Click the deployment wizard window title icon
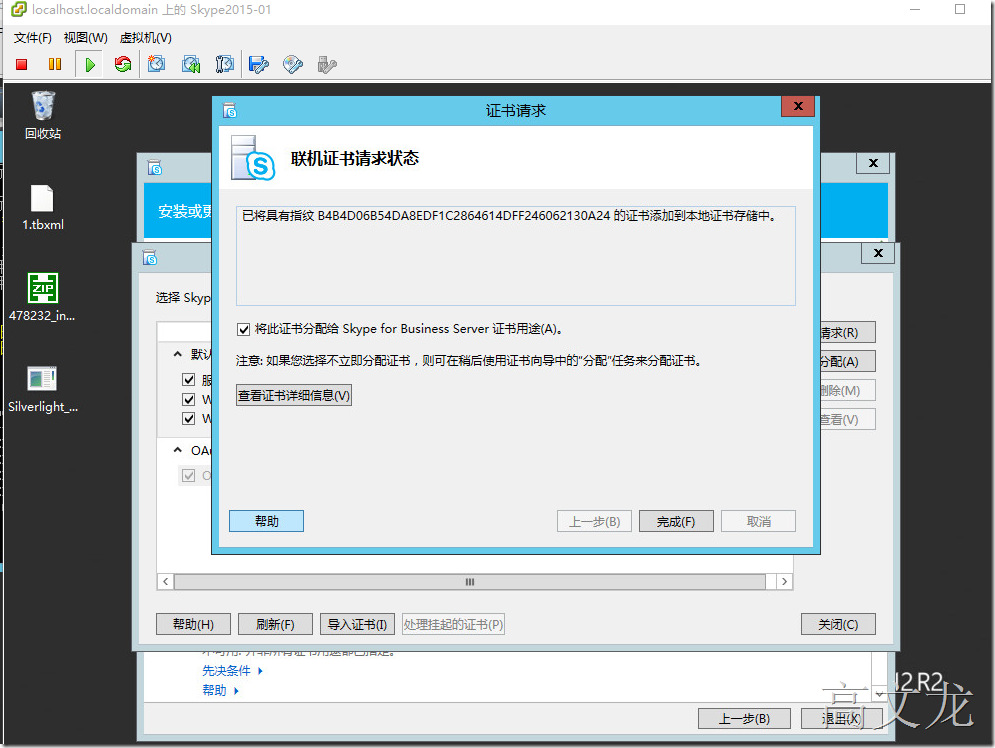This screenshot has width=995, height=748. [x=155, y=167]
